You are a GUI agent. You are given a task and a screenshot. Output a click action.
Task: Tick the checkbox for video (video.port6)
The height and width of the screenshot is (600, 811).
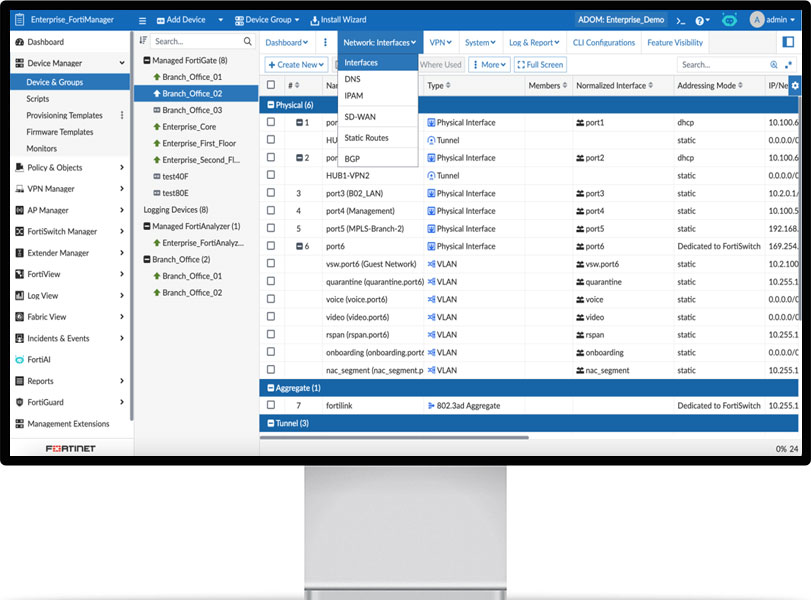click(x=271, y=317)
